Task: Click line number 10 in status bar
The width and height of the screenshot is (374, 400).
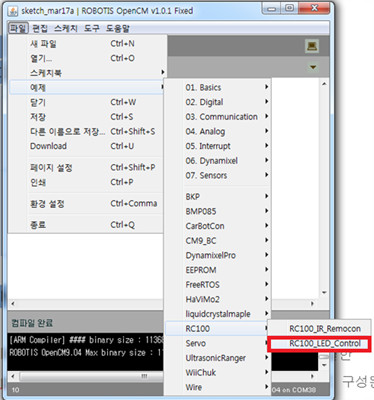Action: pyautogui.click(x=16, y=390)
